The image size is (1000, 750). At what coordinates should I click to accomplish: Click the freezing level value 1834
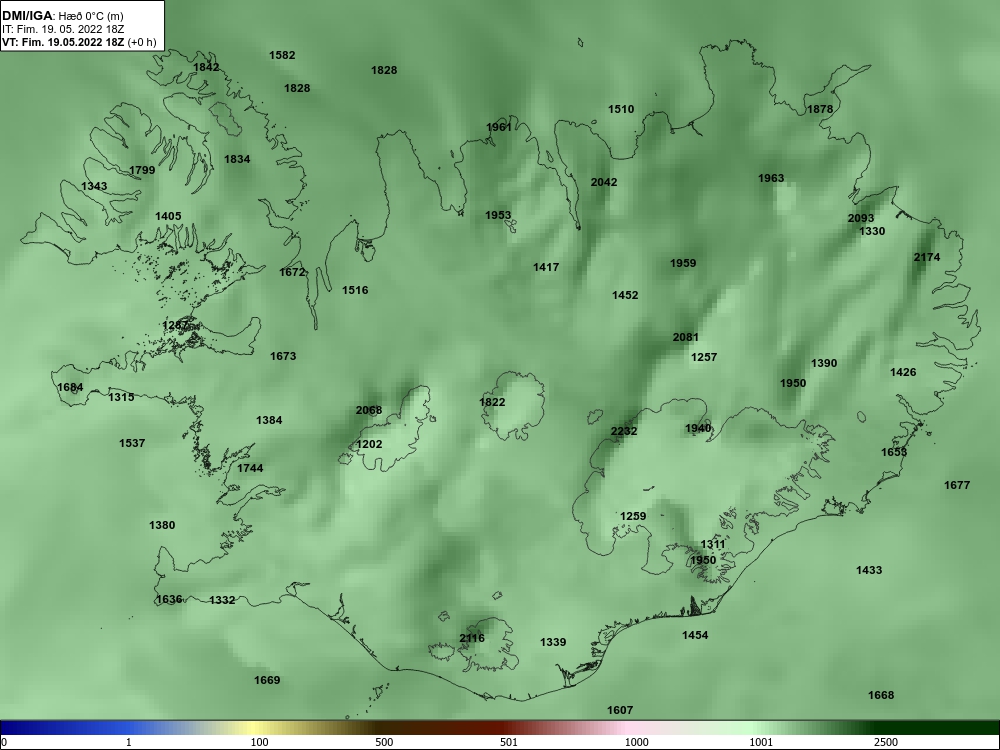pos(237,159)
